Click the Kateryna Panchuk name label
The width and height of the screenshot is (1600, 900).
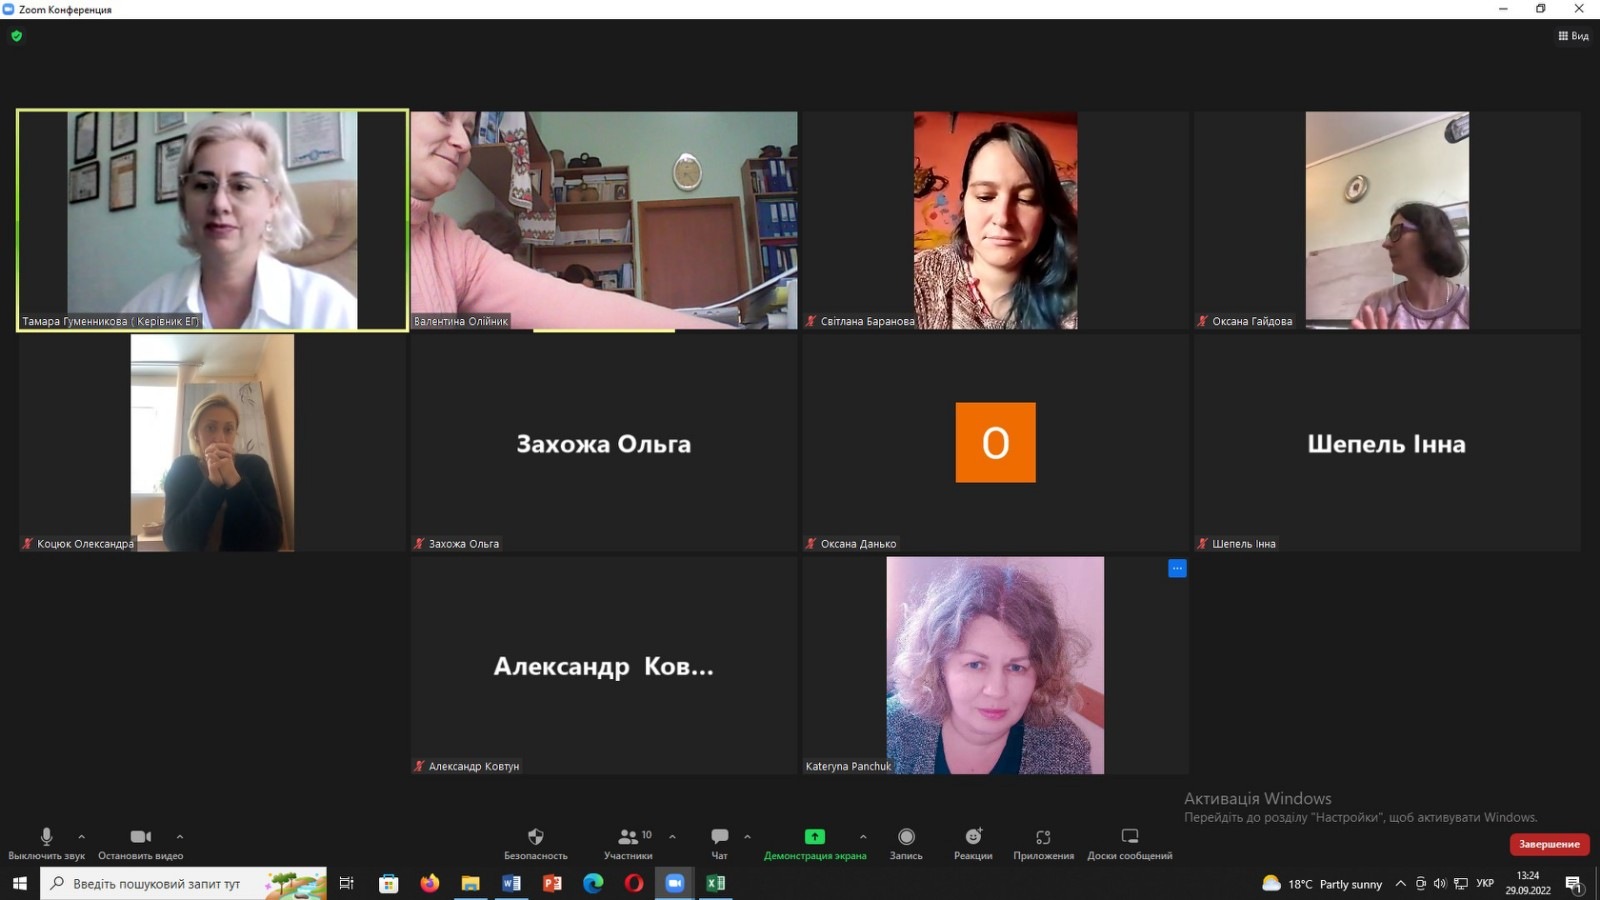coord(848,766)
